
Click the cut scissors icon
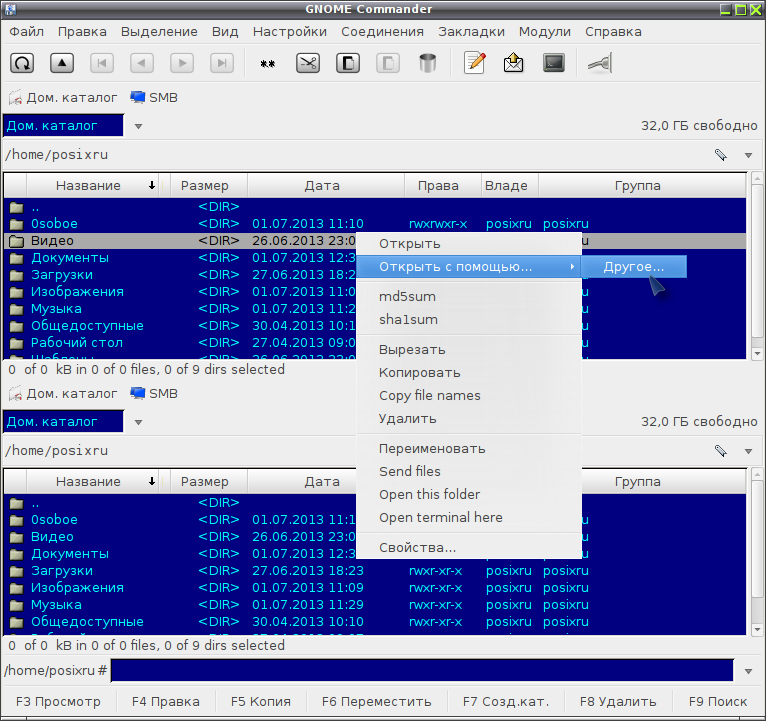308,63
